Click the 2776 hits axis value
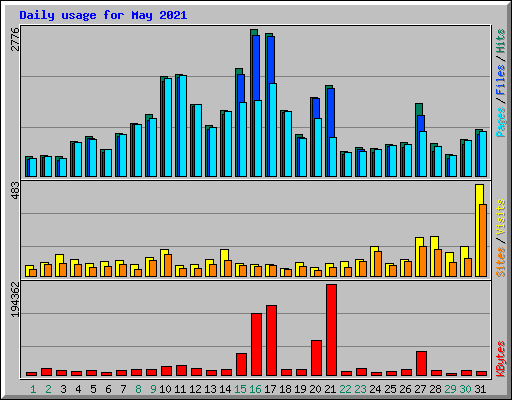Screen dimensions: 512x400 pyautogui.click(x=15, y=39)
